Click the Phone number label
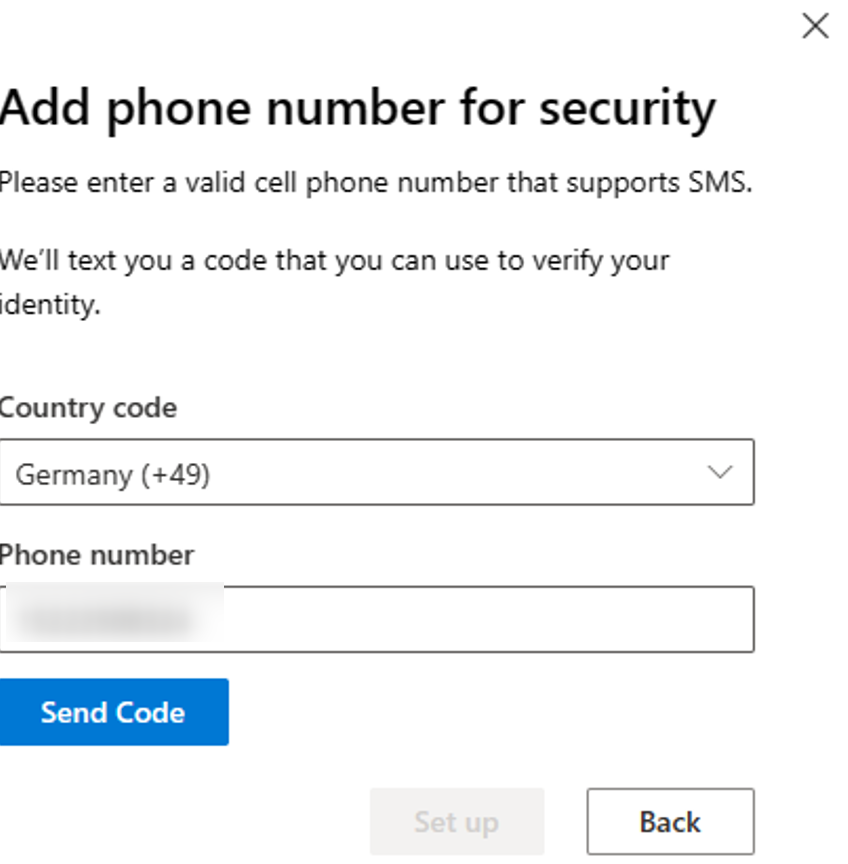This screenshot has width=848, height=864. (x=96, y=555)
